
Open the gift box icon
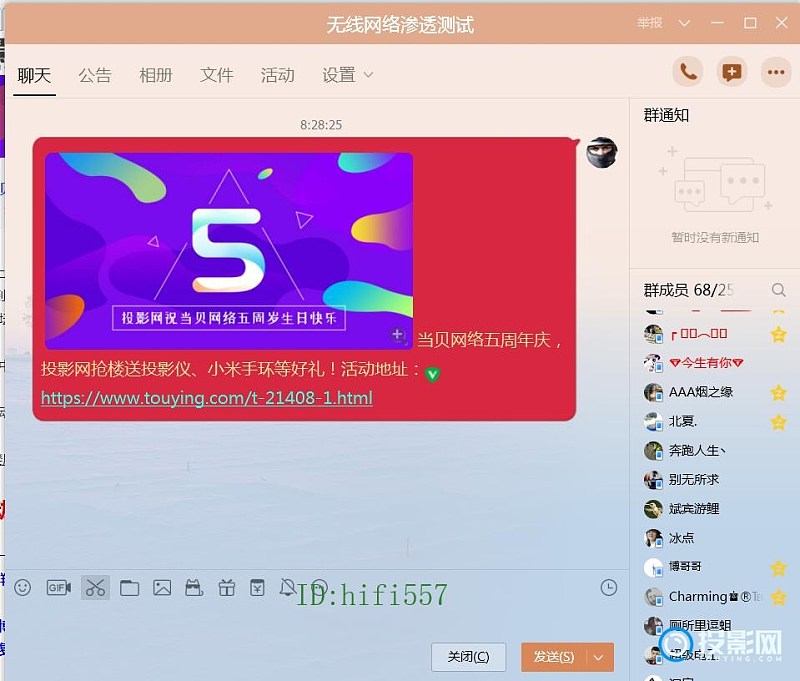click(x=227, y=588)
